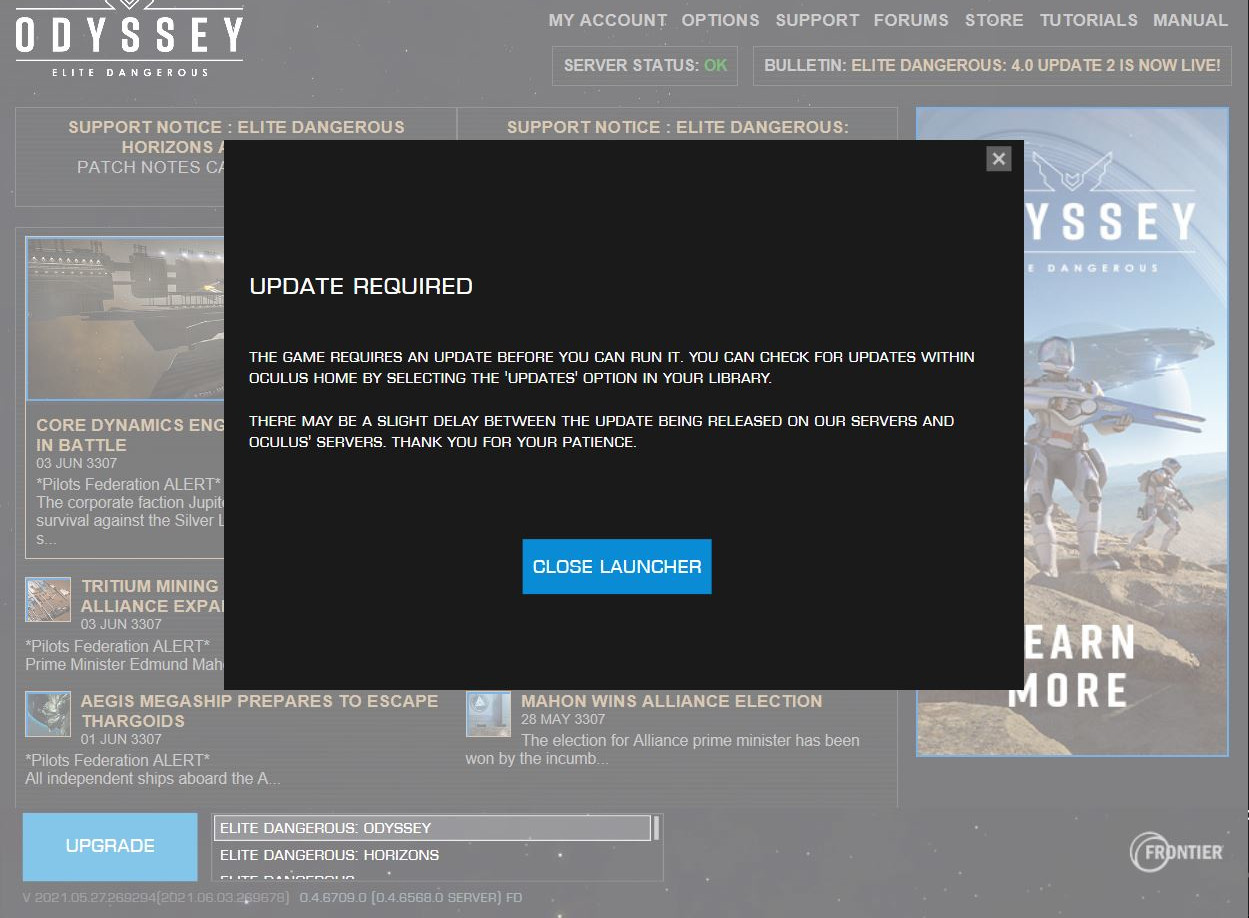Screen dimensions: 1249x918
Task: Click the featured article station image
Action: click(125, 319)
